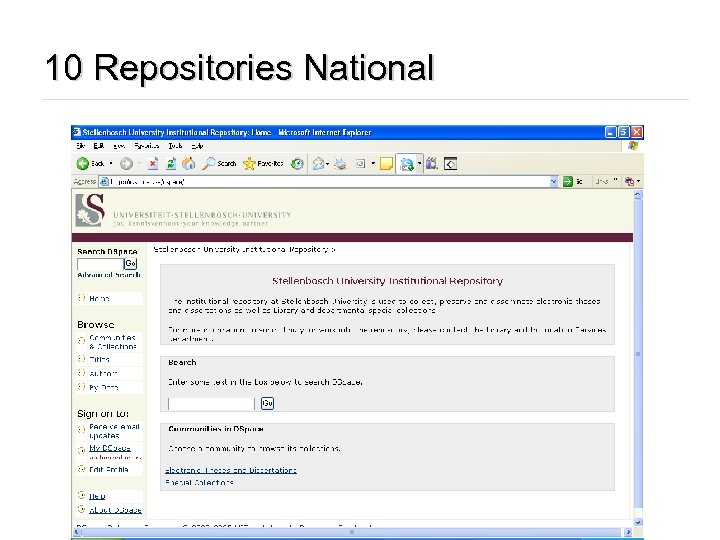Browse by Authors link
This screenshot has width=720, height=540.
click(103, 374)
